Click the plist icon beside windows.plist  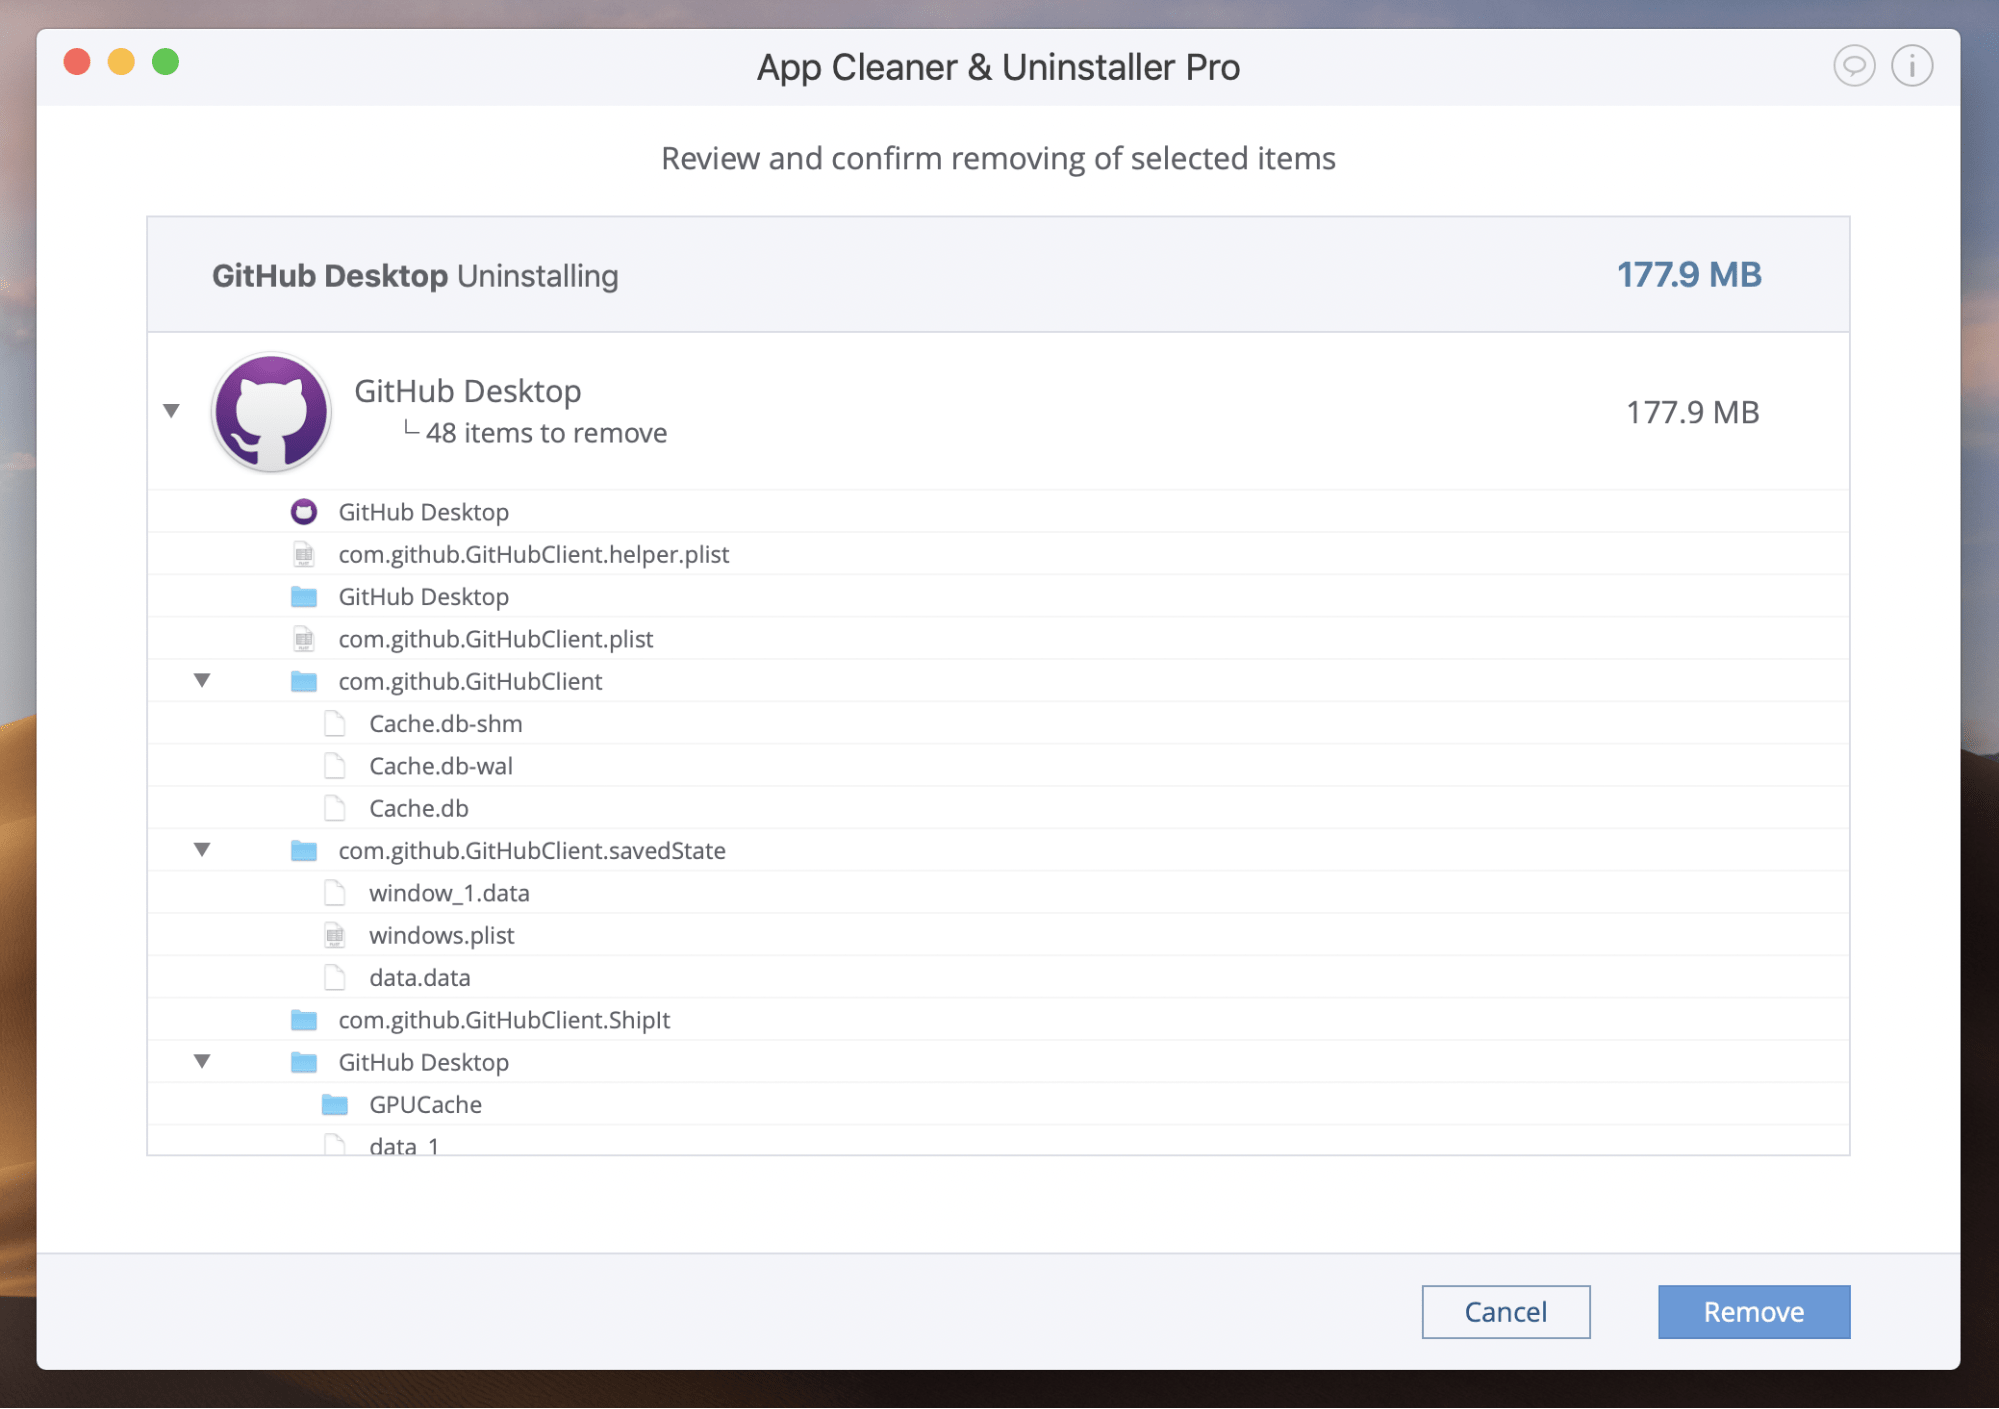[x=335, y=935]
